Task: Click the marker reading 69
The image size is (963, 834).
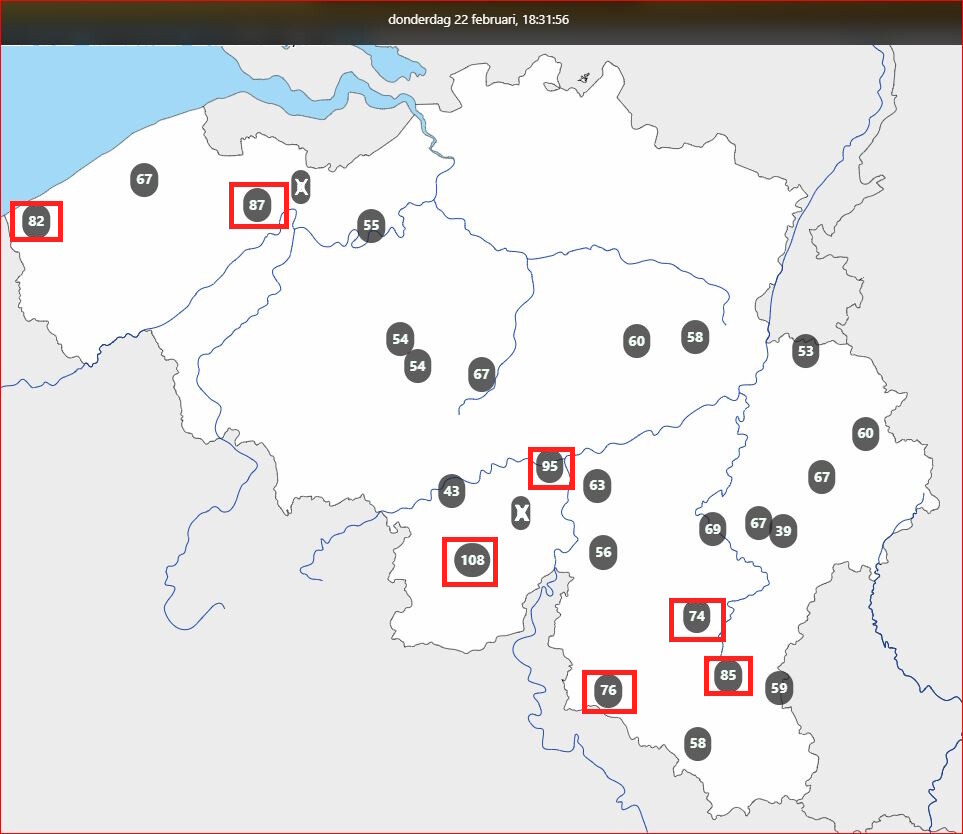Action: coord(712,529)
